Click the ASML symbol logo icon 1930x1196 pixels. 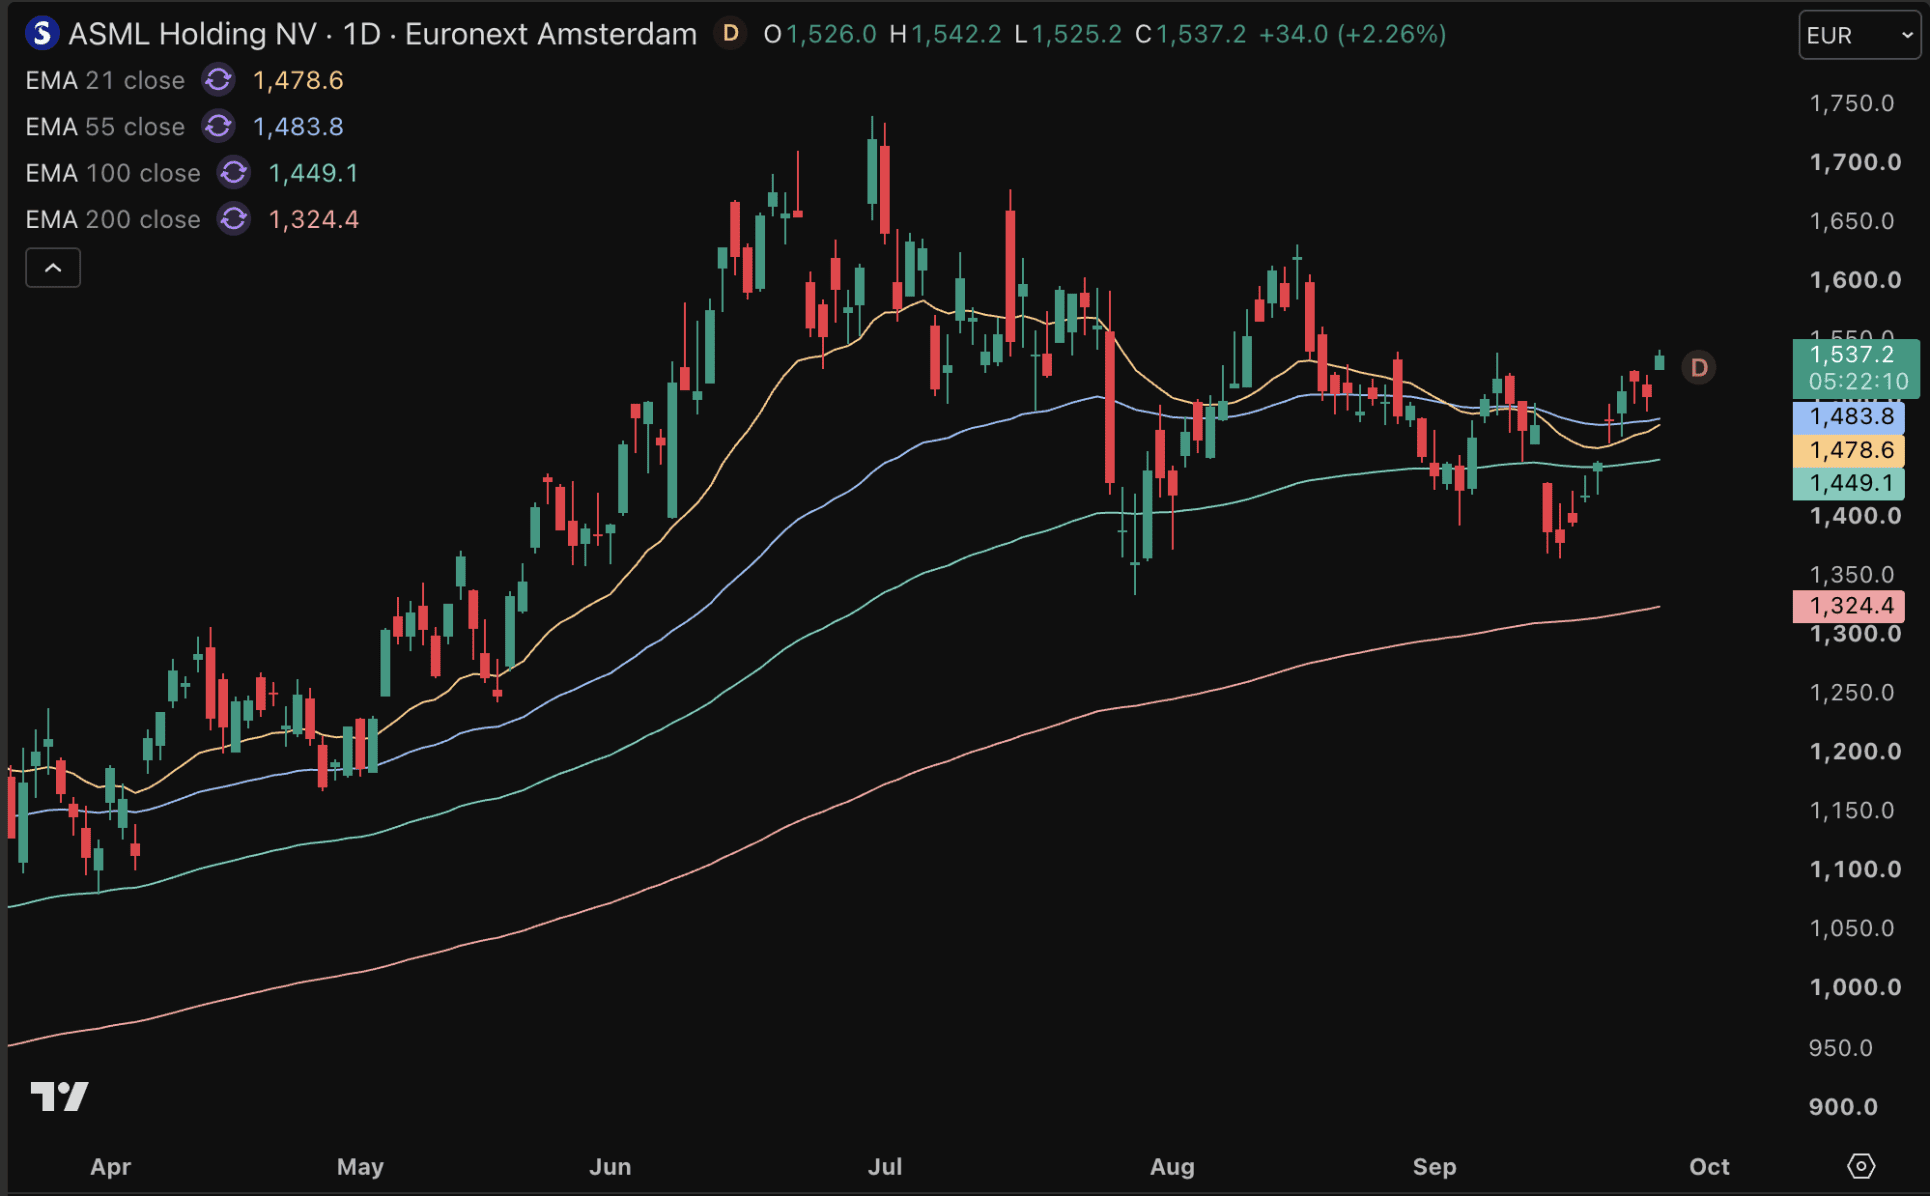coord(41,34)
